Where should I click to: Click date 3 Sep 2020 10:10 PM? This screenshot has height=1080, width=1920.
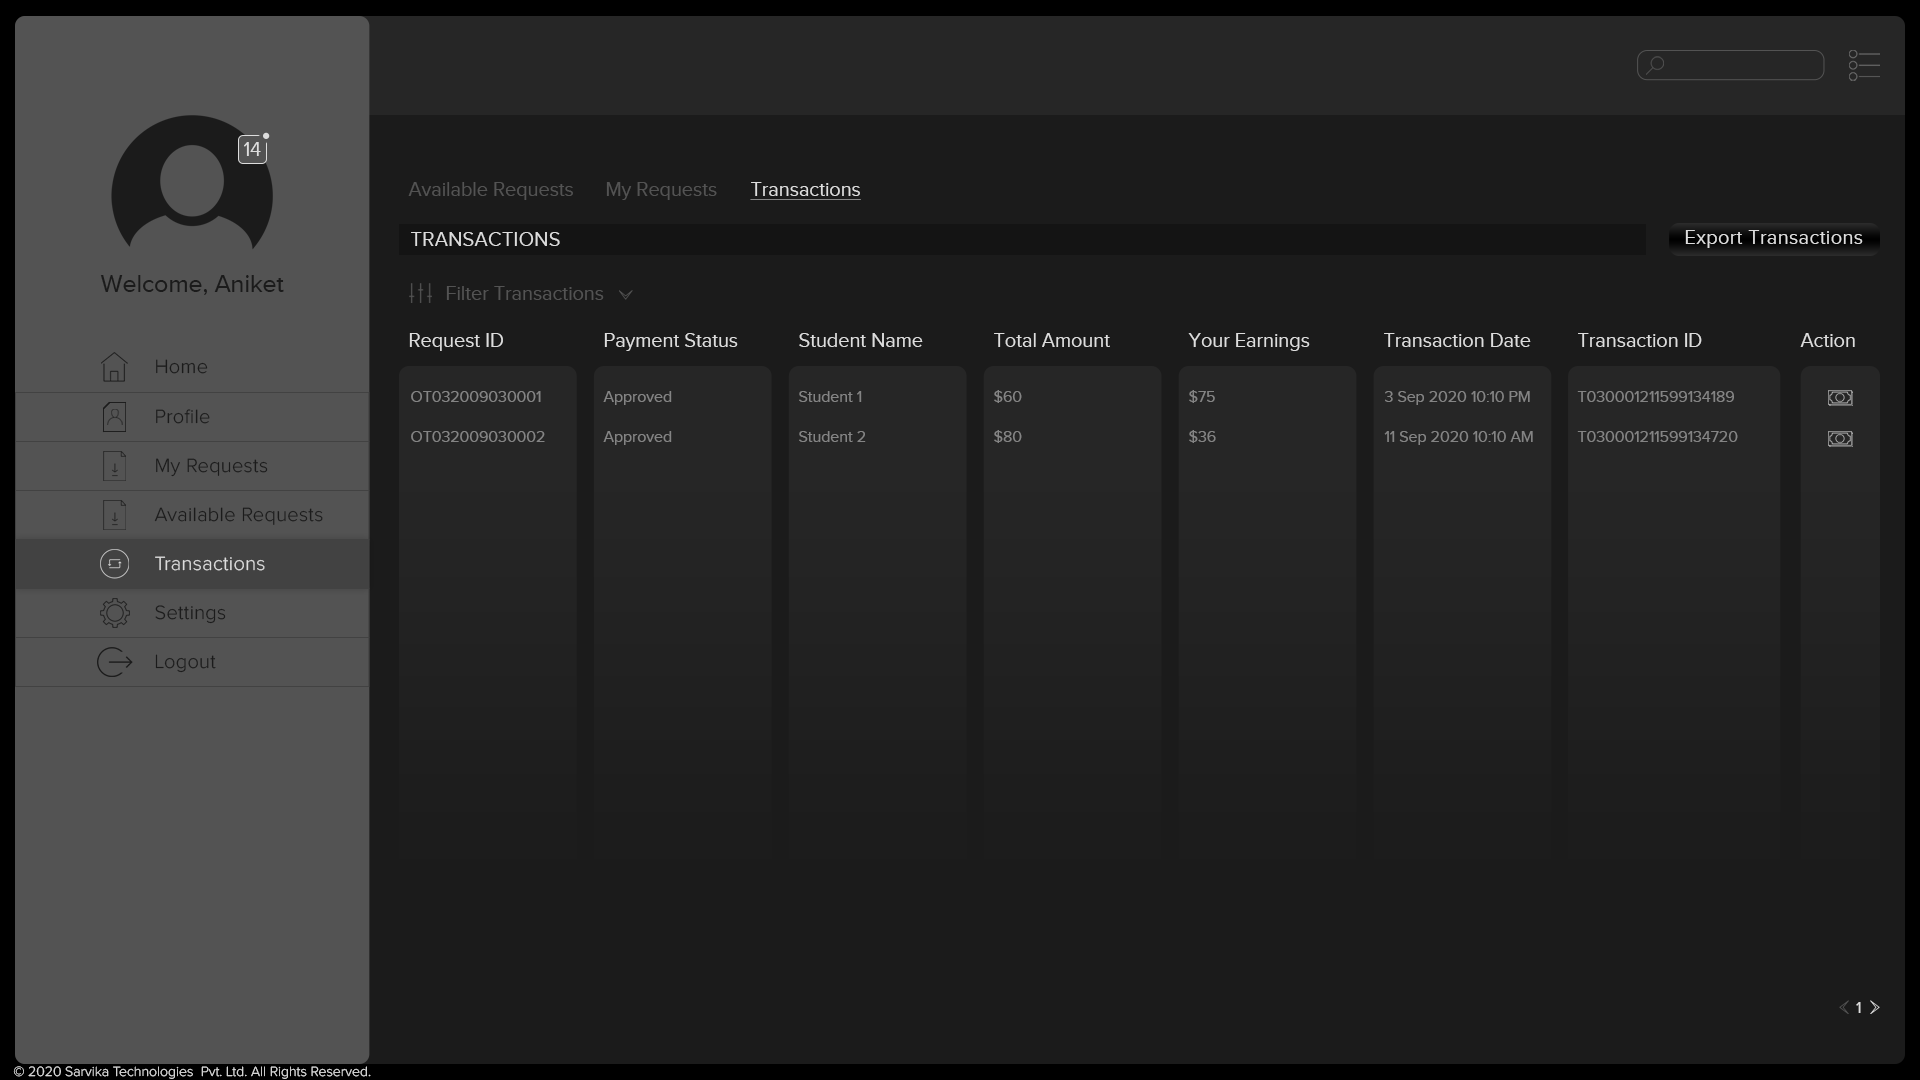click(1457, 397)
